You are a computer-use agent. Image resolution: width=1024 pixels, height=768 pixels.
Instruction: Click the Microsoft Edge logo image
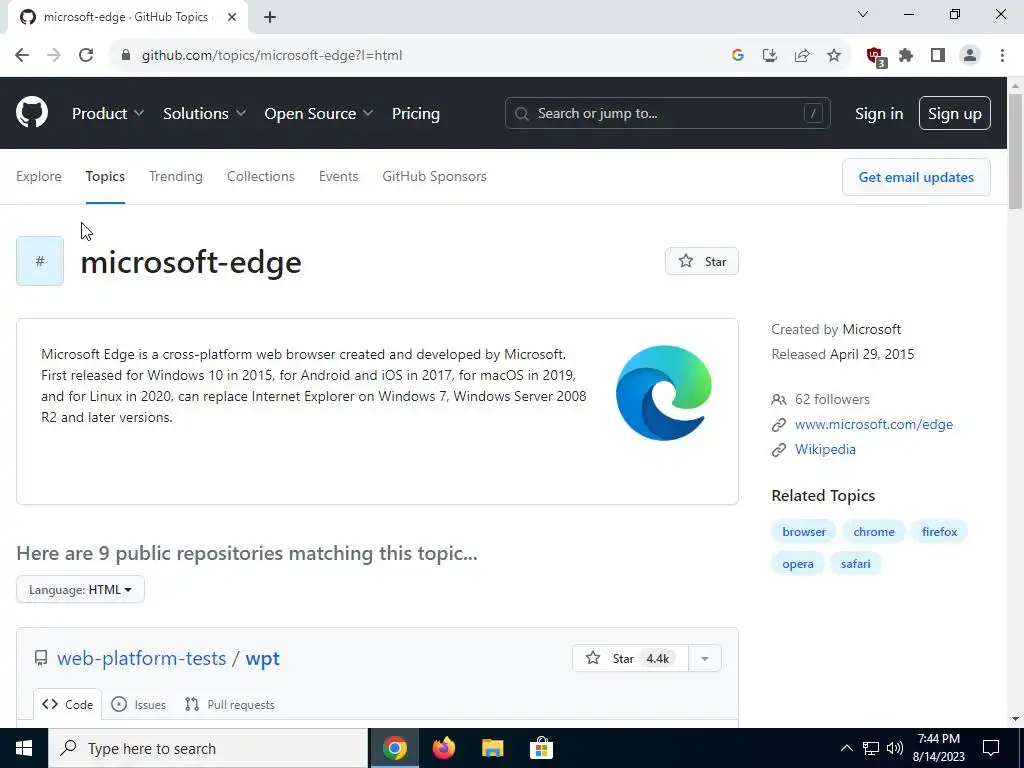point(664,393)
